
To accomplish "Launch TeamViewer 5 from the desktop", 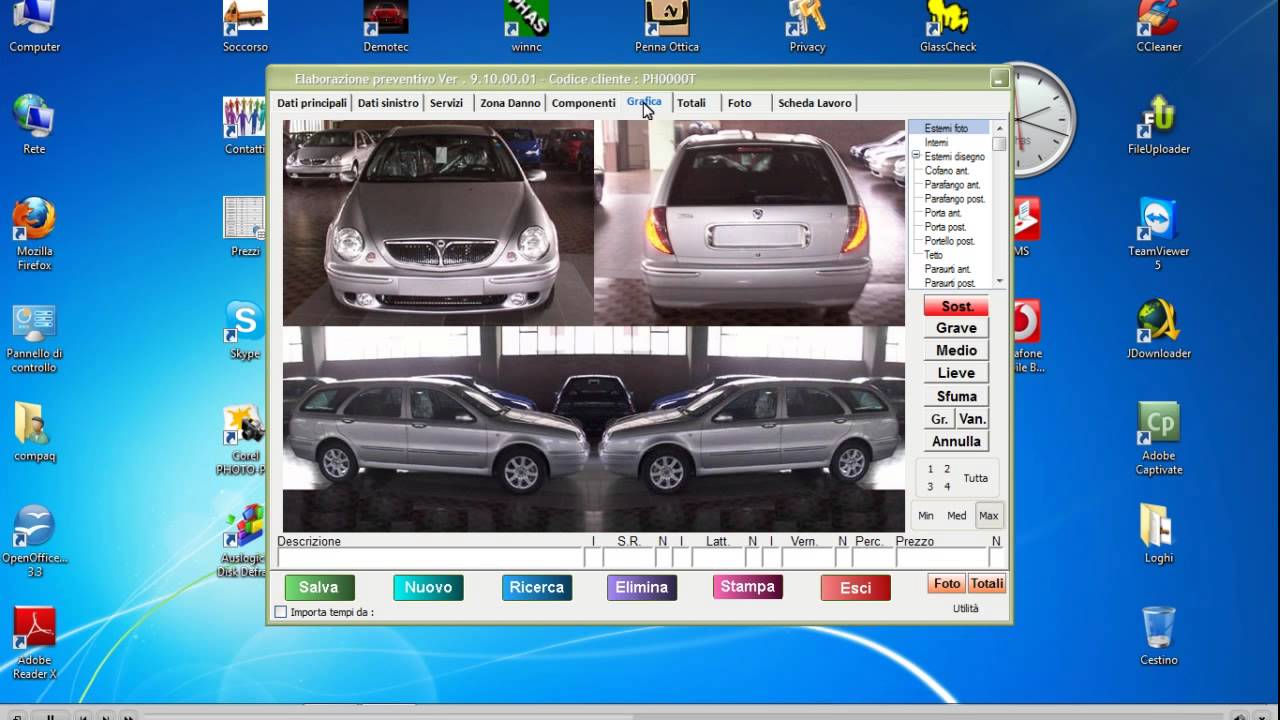I will coord(1159,234).
